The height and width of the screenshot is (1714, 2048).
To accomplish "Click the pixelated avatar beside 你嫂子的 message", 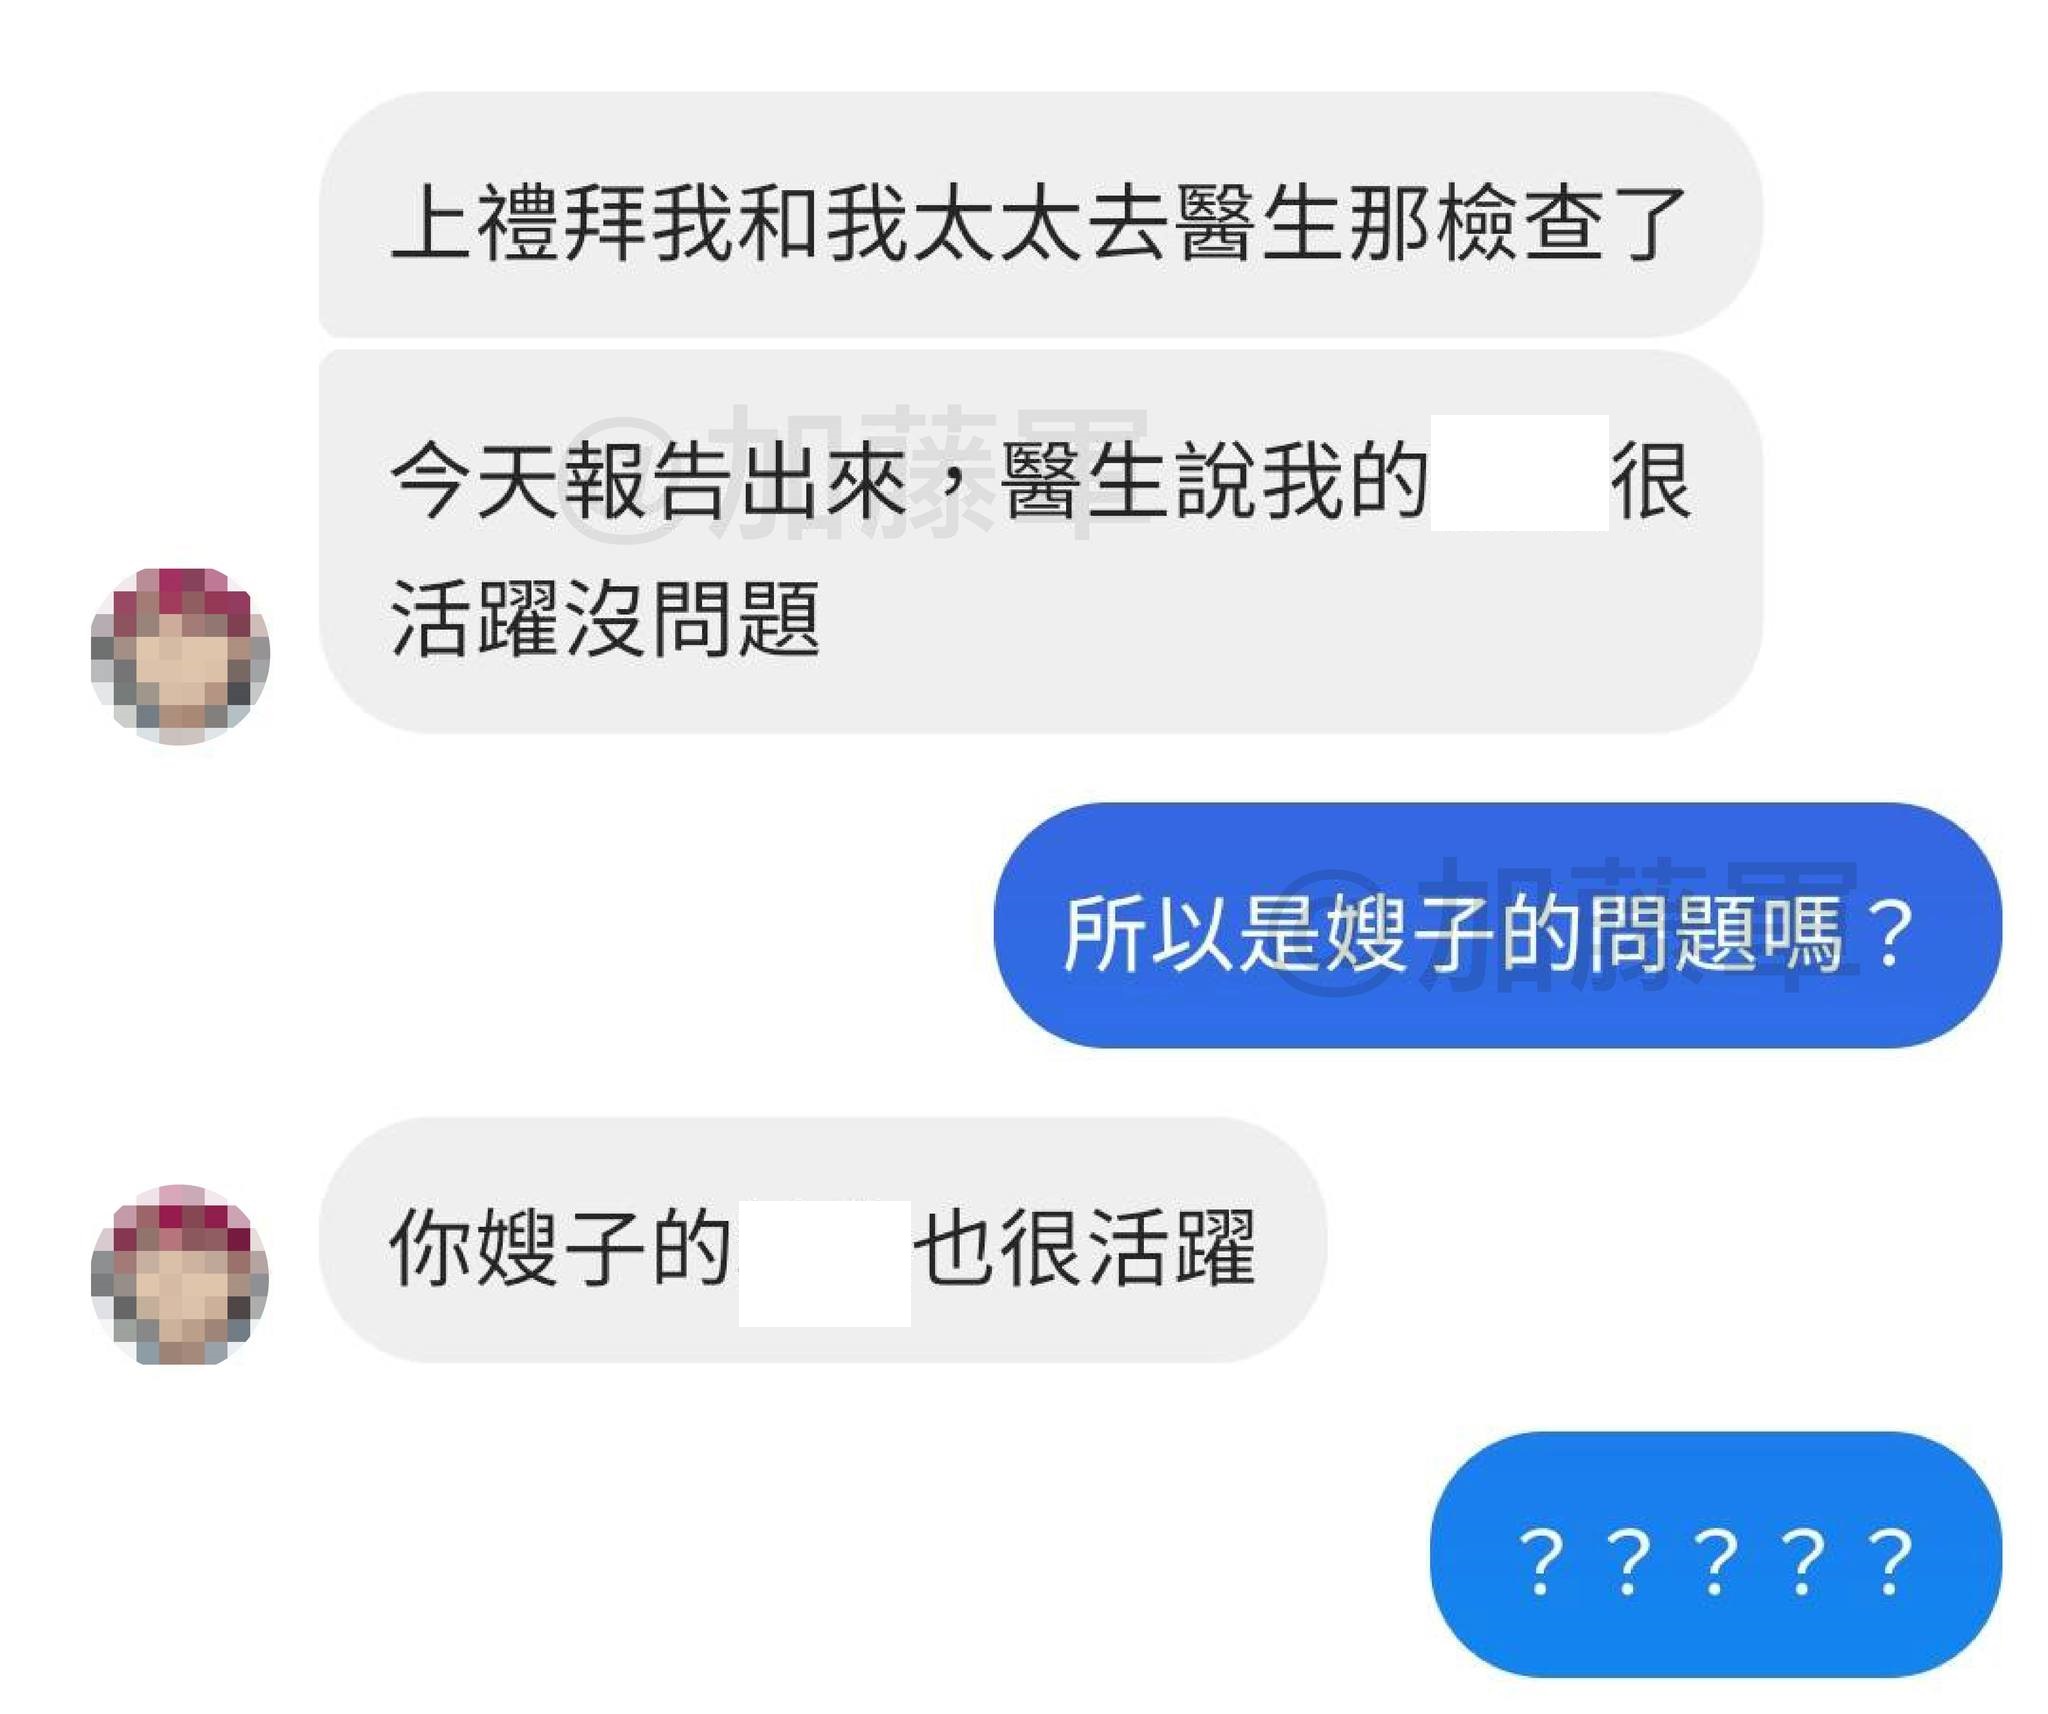I will tap(180, 1274).
